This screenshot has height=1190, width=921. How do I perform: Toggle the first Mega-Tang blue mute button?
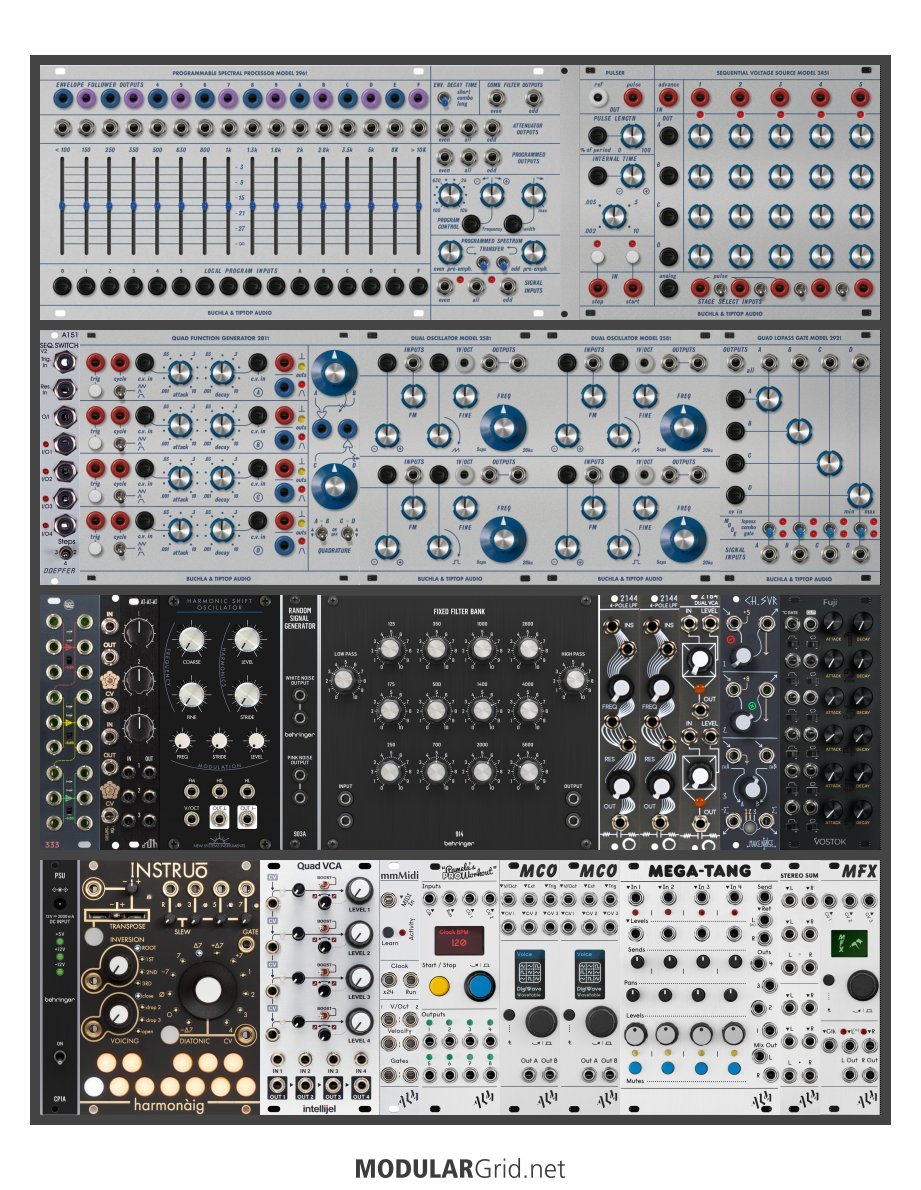click(635, 1068)
